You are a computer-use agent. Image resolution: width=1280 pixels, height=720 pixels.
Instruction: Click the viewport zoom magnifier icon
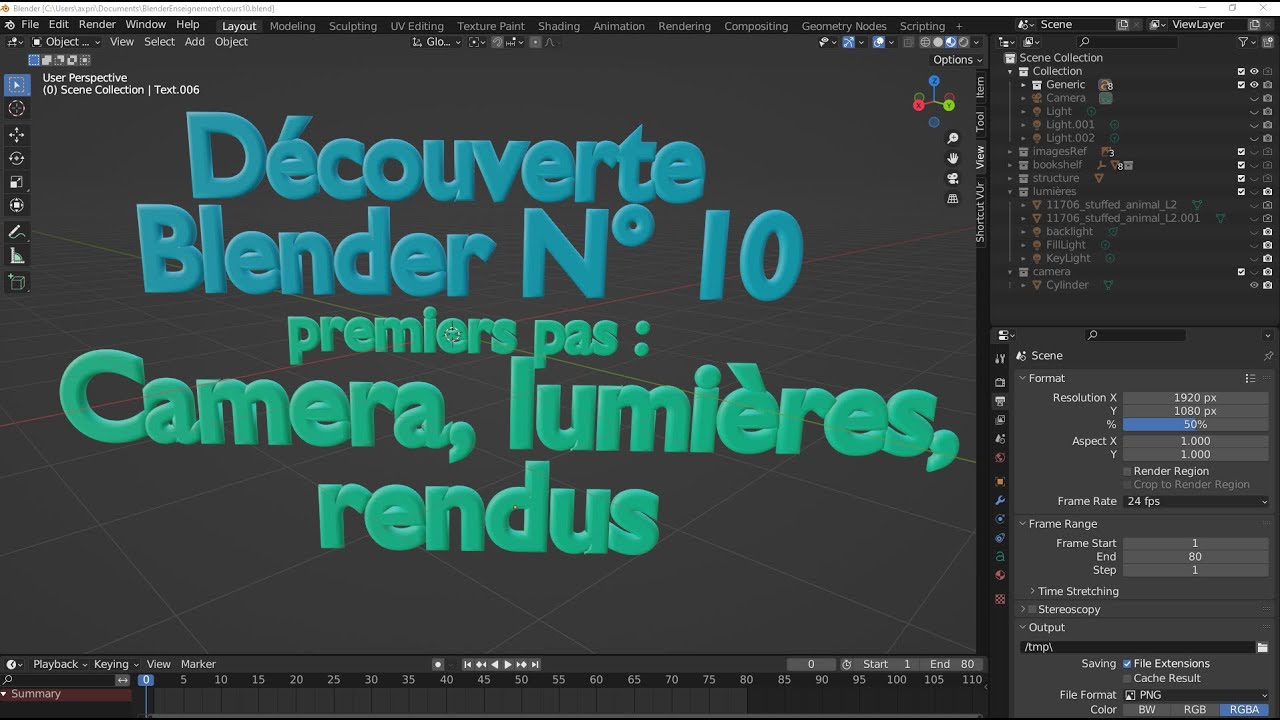953,138
